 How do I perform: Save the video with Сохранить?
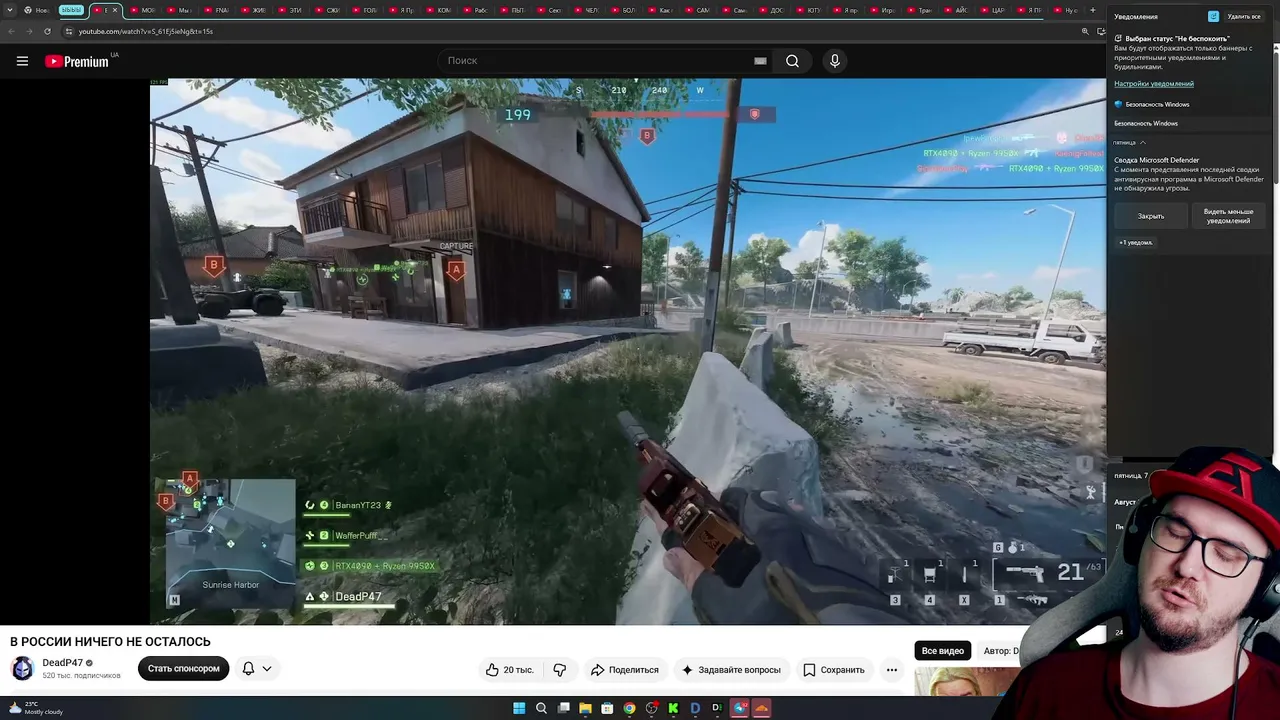pyautogui.click(x=834, y=670)
